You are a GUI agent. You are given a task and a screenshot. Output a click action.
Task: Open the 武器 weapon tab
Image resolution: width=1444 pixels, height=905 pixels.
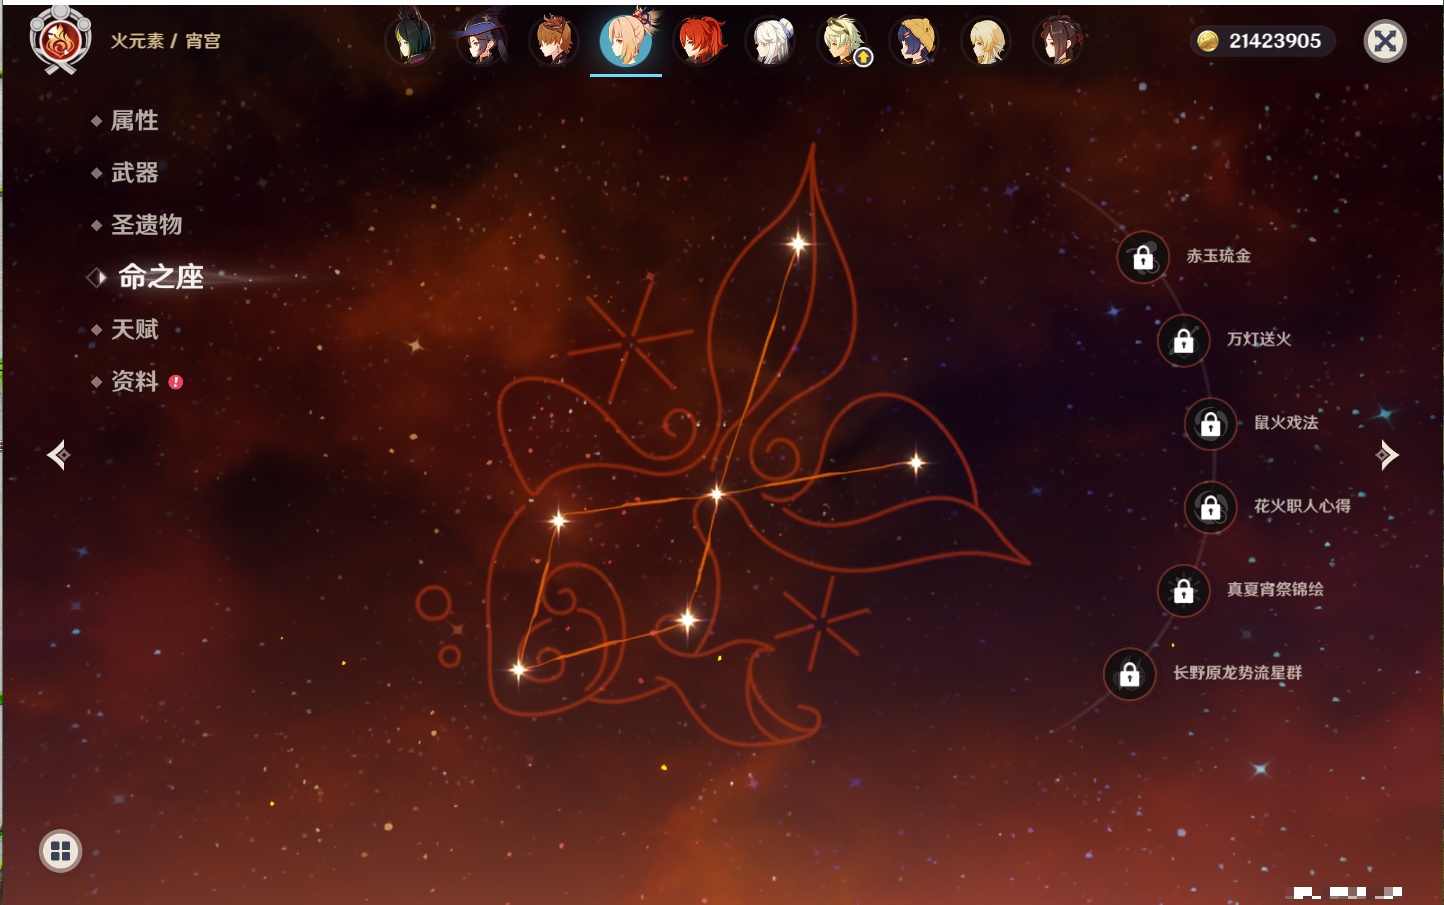click(134, 173)
